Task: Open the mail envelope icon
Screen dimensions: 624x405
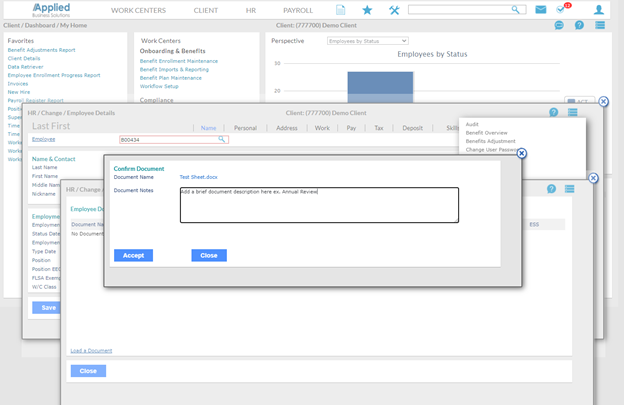Action: coord(541,10)
